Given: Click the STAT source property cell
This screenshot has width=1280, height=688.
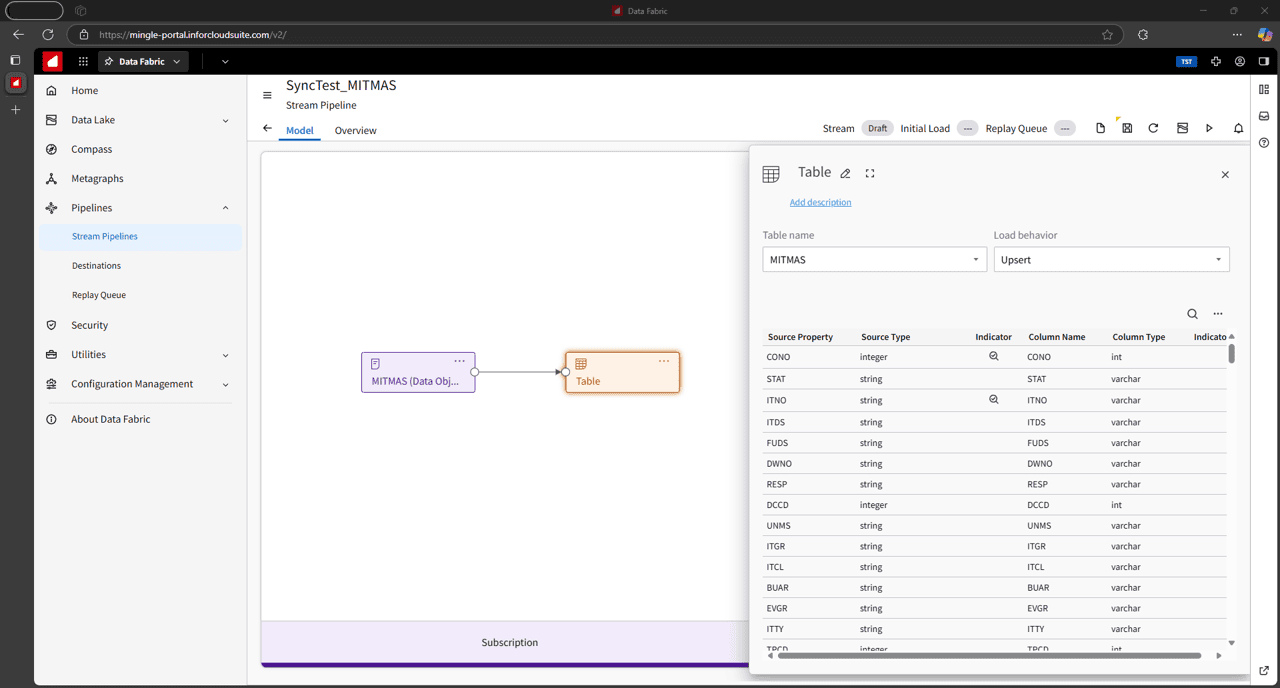Looking at the screenshot, I should (x=776, y=379).
